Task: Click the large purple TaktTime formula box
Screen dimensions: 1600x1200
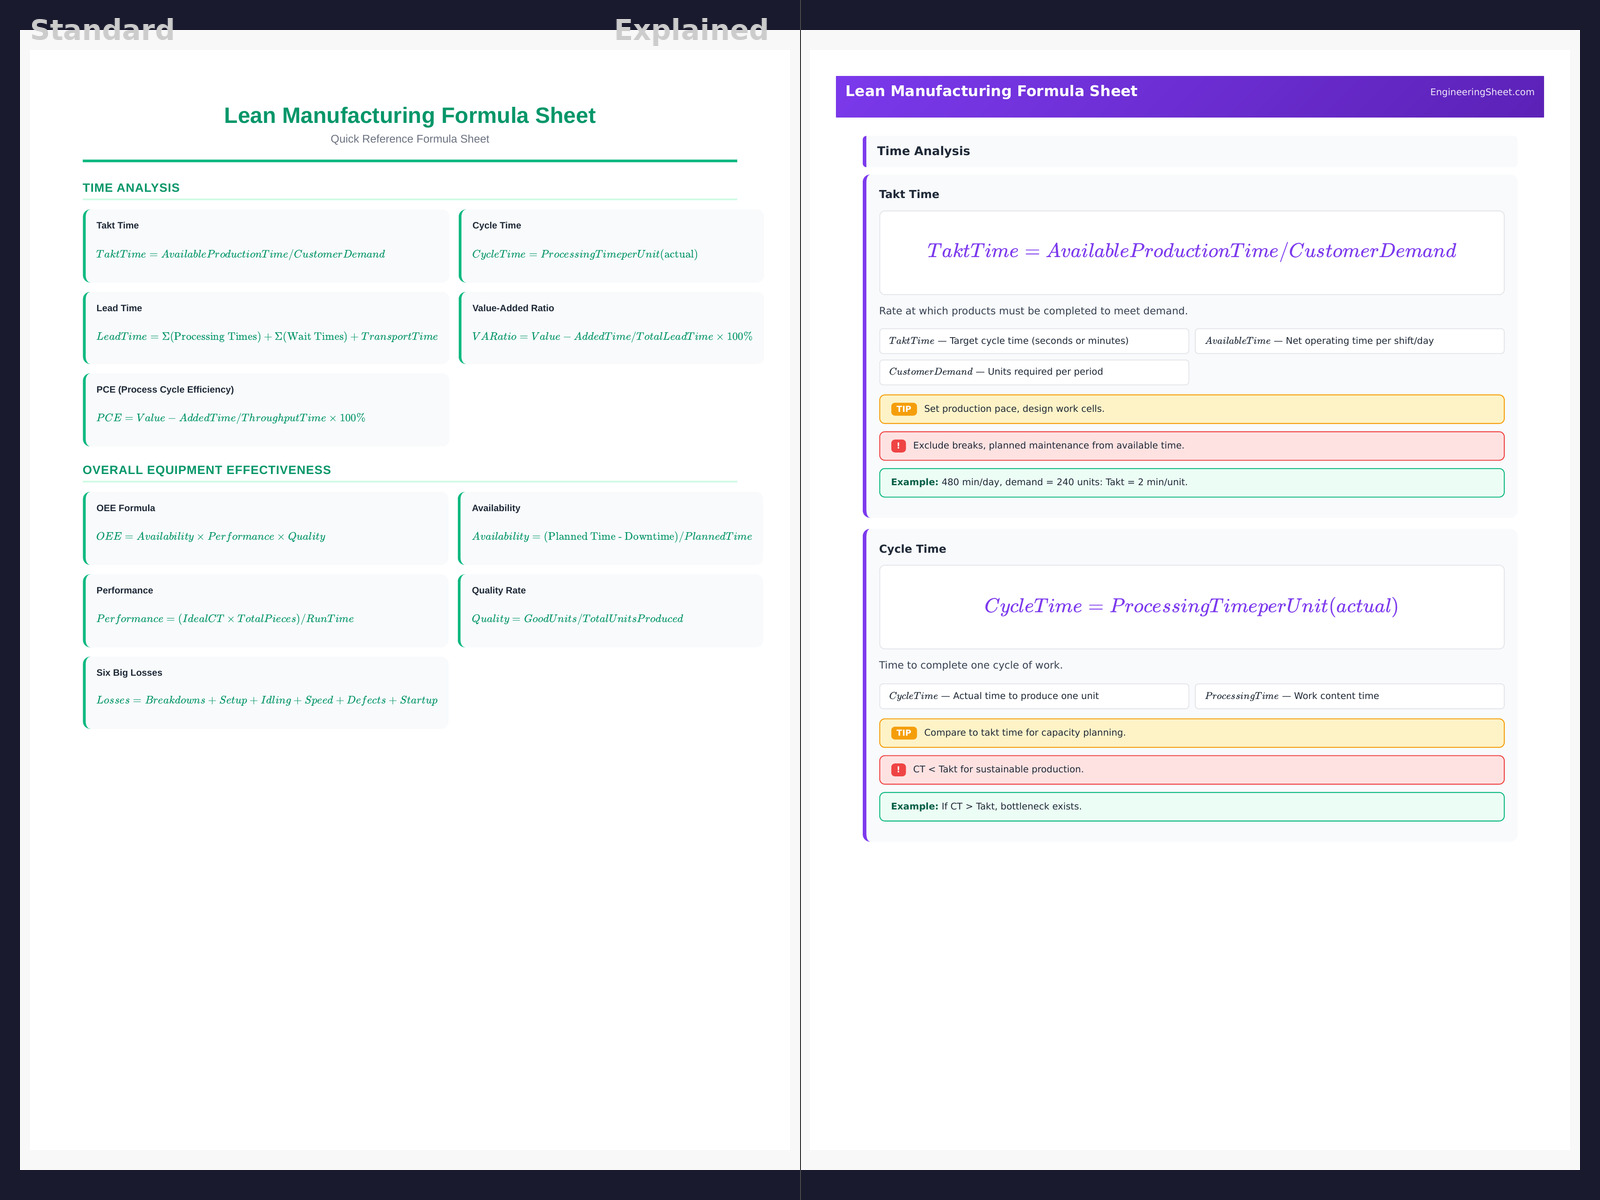Action: 1192,253
